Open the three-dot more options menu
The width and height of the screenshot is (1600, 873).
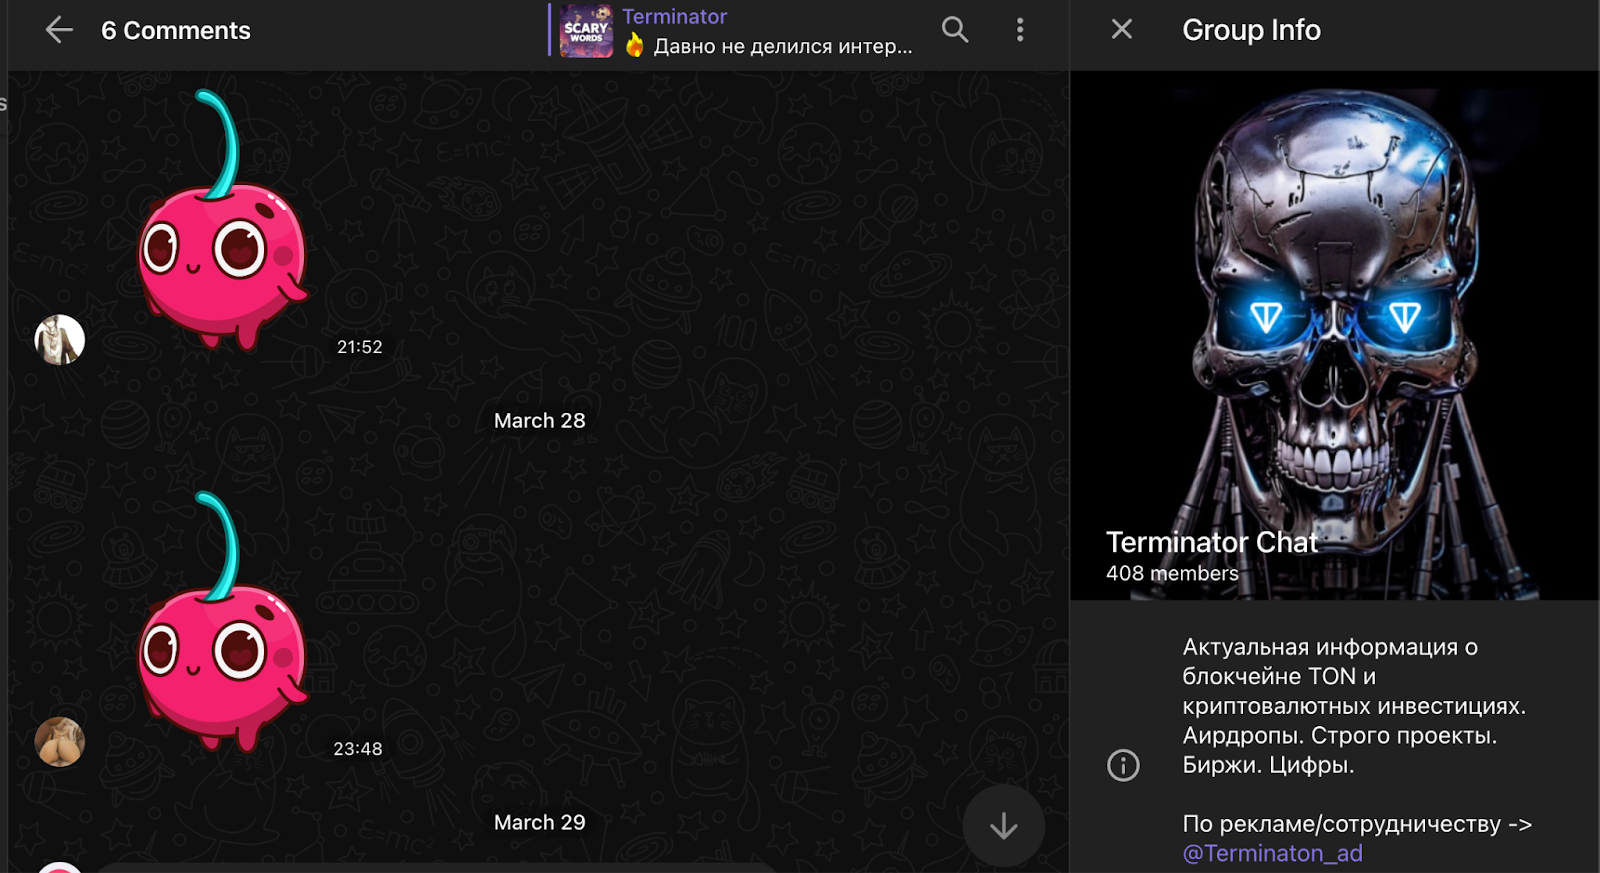tap(1020, 30)
